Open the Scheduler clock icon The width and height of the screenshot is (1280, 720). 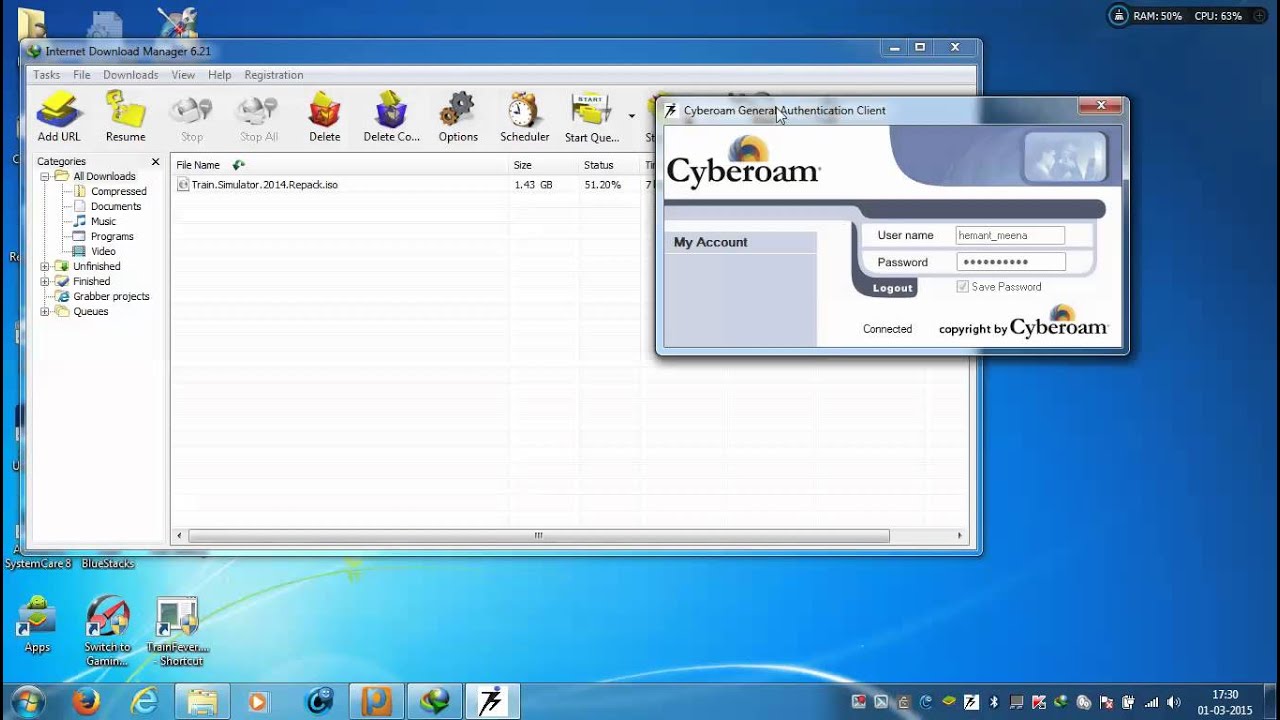coord(524,117)
